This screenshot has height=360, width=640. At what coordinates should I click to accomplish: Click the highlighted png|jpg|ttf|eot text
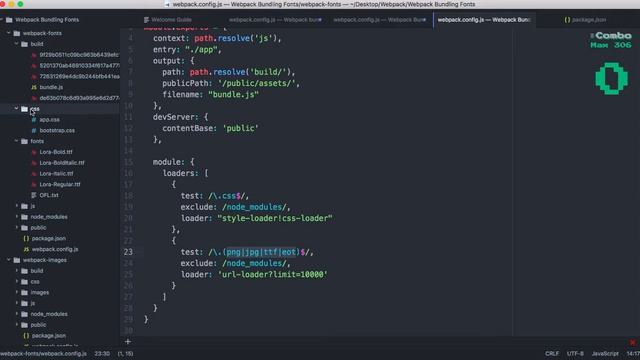point(261,252)
